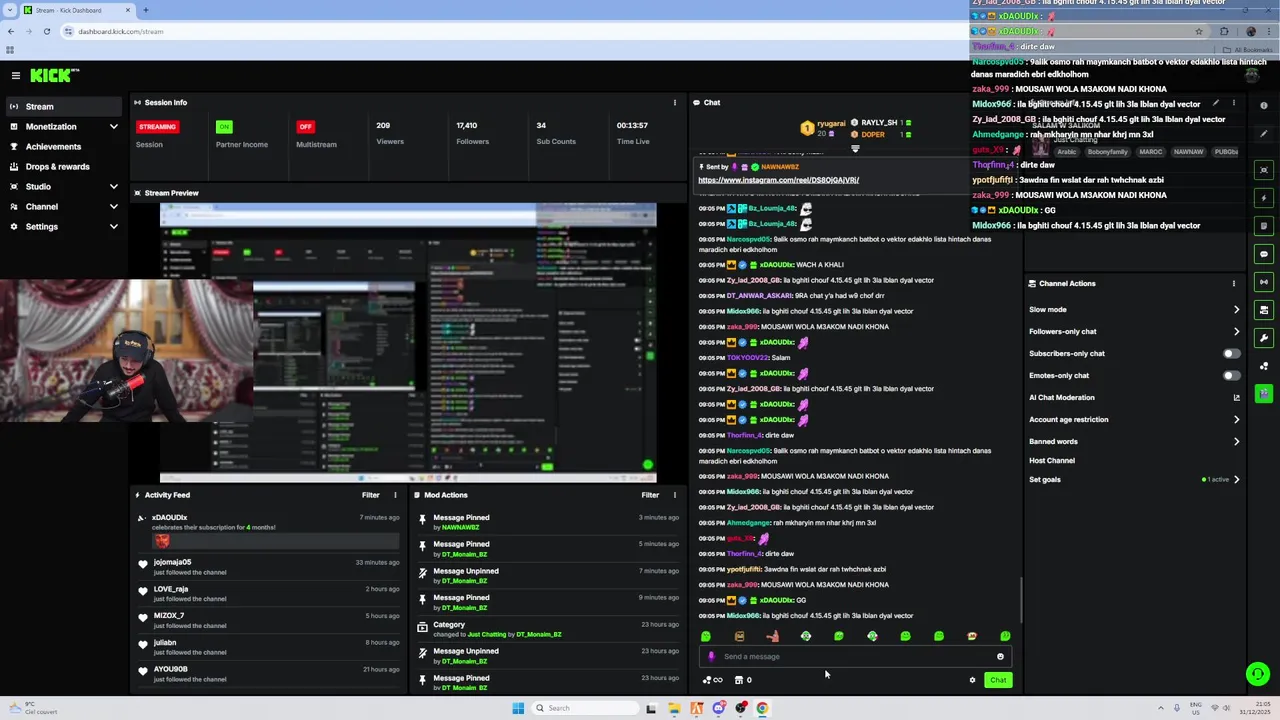Open Slow mode options arrow
The height and width of the screenshot is (720, 1280).
point(1236,310)
